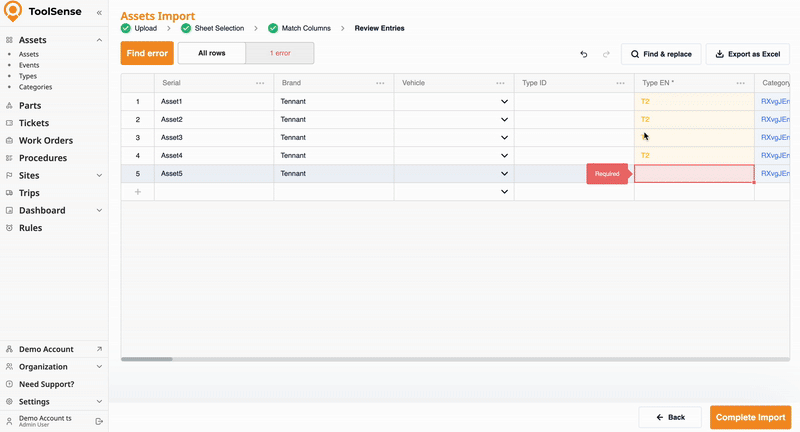
Task: Open Vehicle column options menu
Action: click(x=501, y=83)
